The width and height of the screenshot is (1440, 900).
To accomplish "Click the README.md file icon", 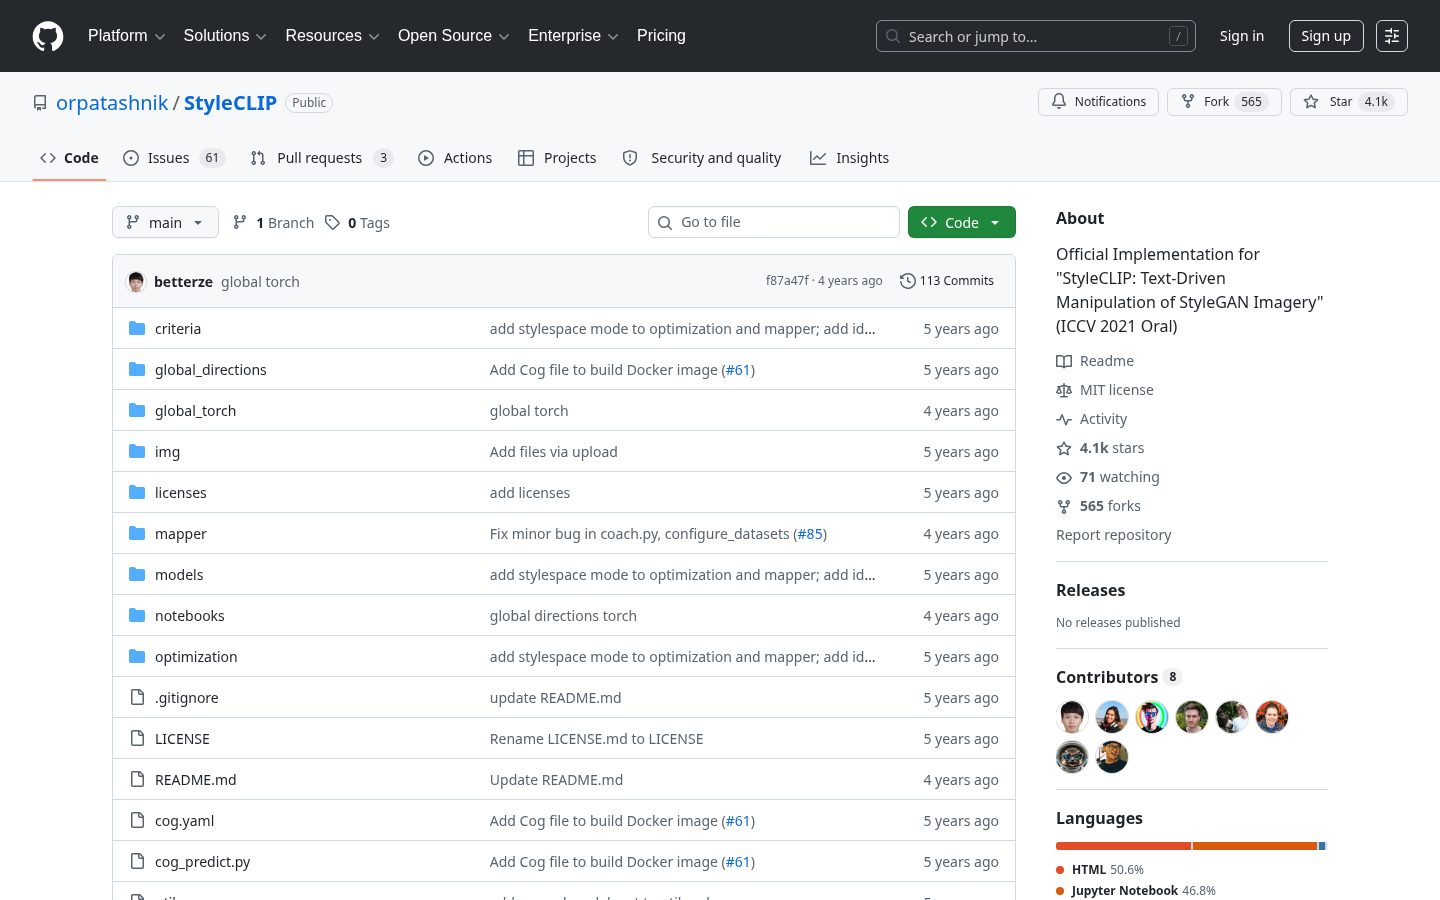I will [137, 780].
